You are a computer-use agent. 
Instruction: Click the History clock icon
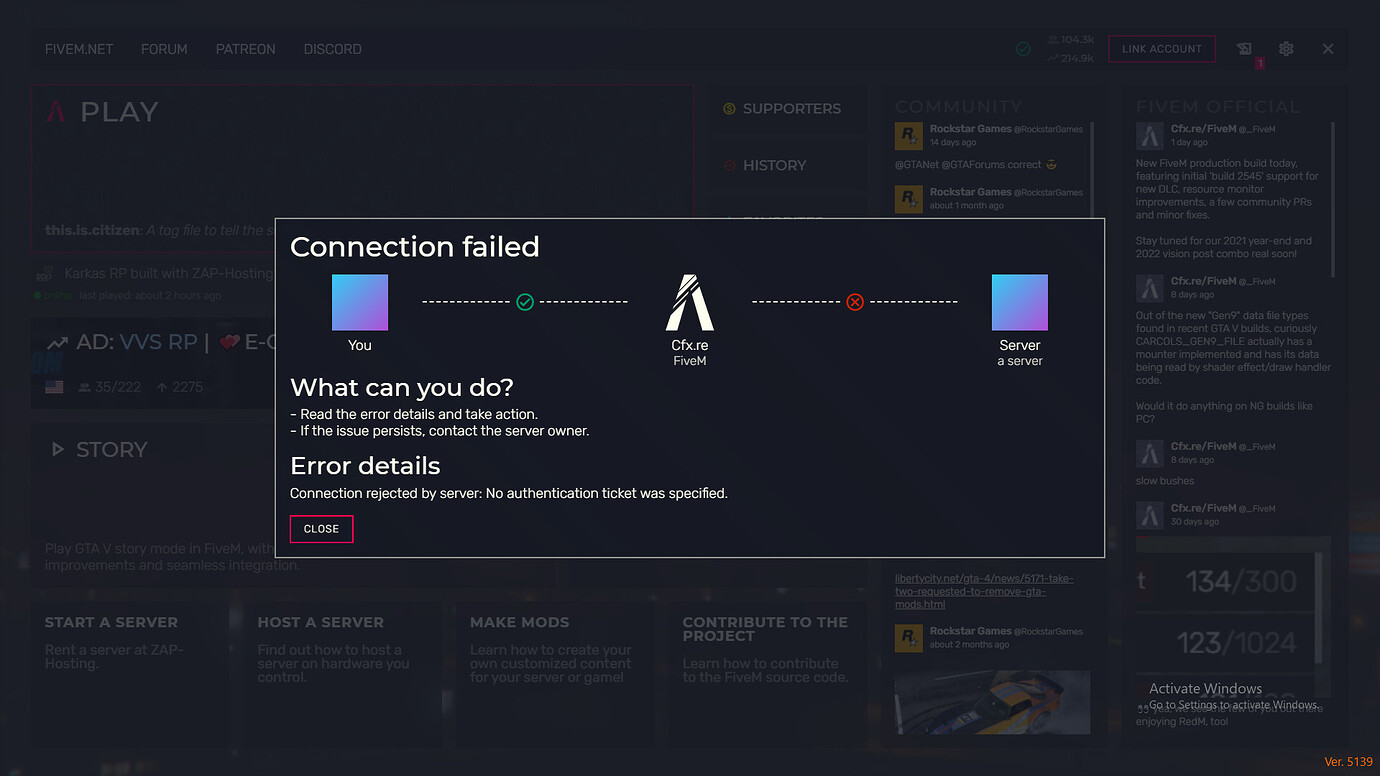click(729, 166)
